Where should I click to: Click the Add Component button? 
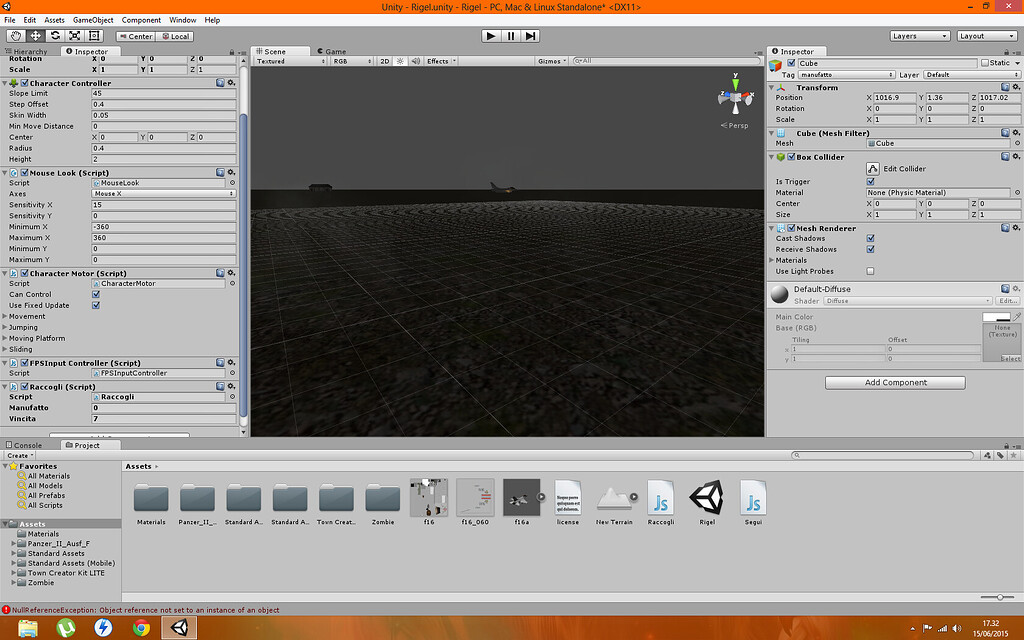894,382
